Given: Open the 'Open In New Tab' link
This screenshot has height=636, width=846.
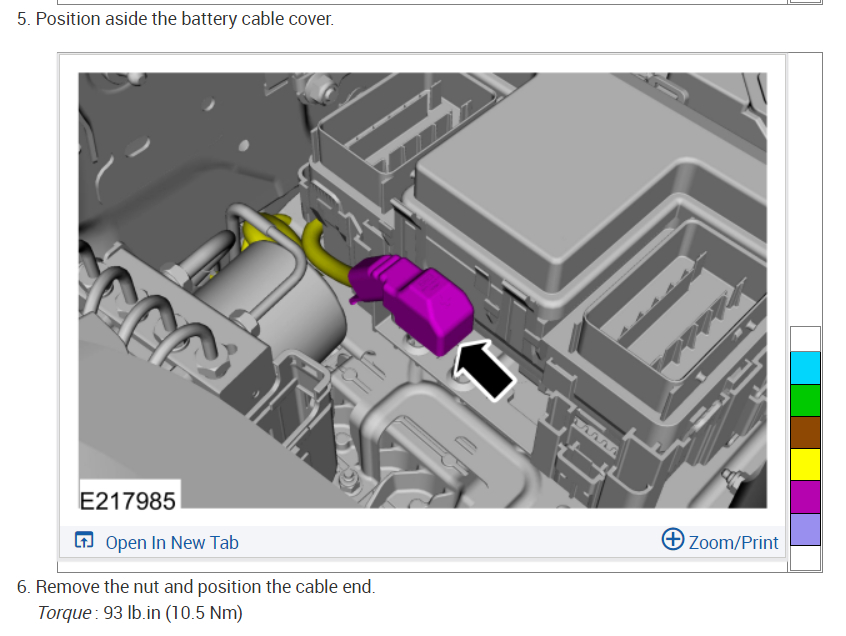Looking at the screenshot, I should tap(171, 543).
